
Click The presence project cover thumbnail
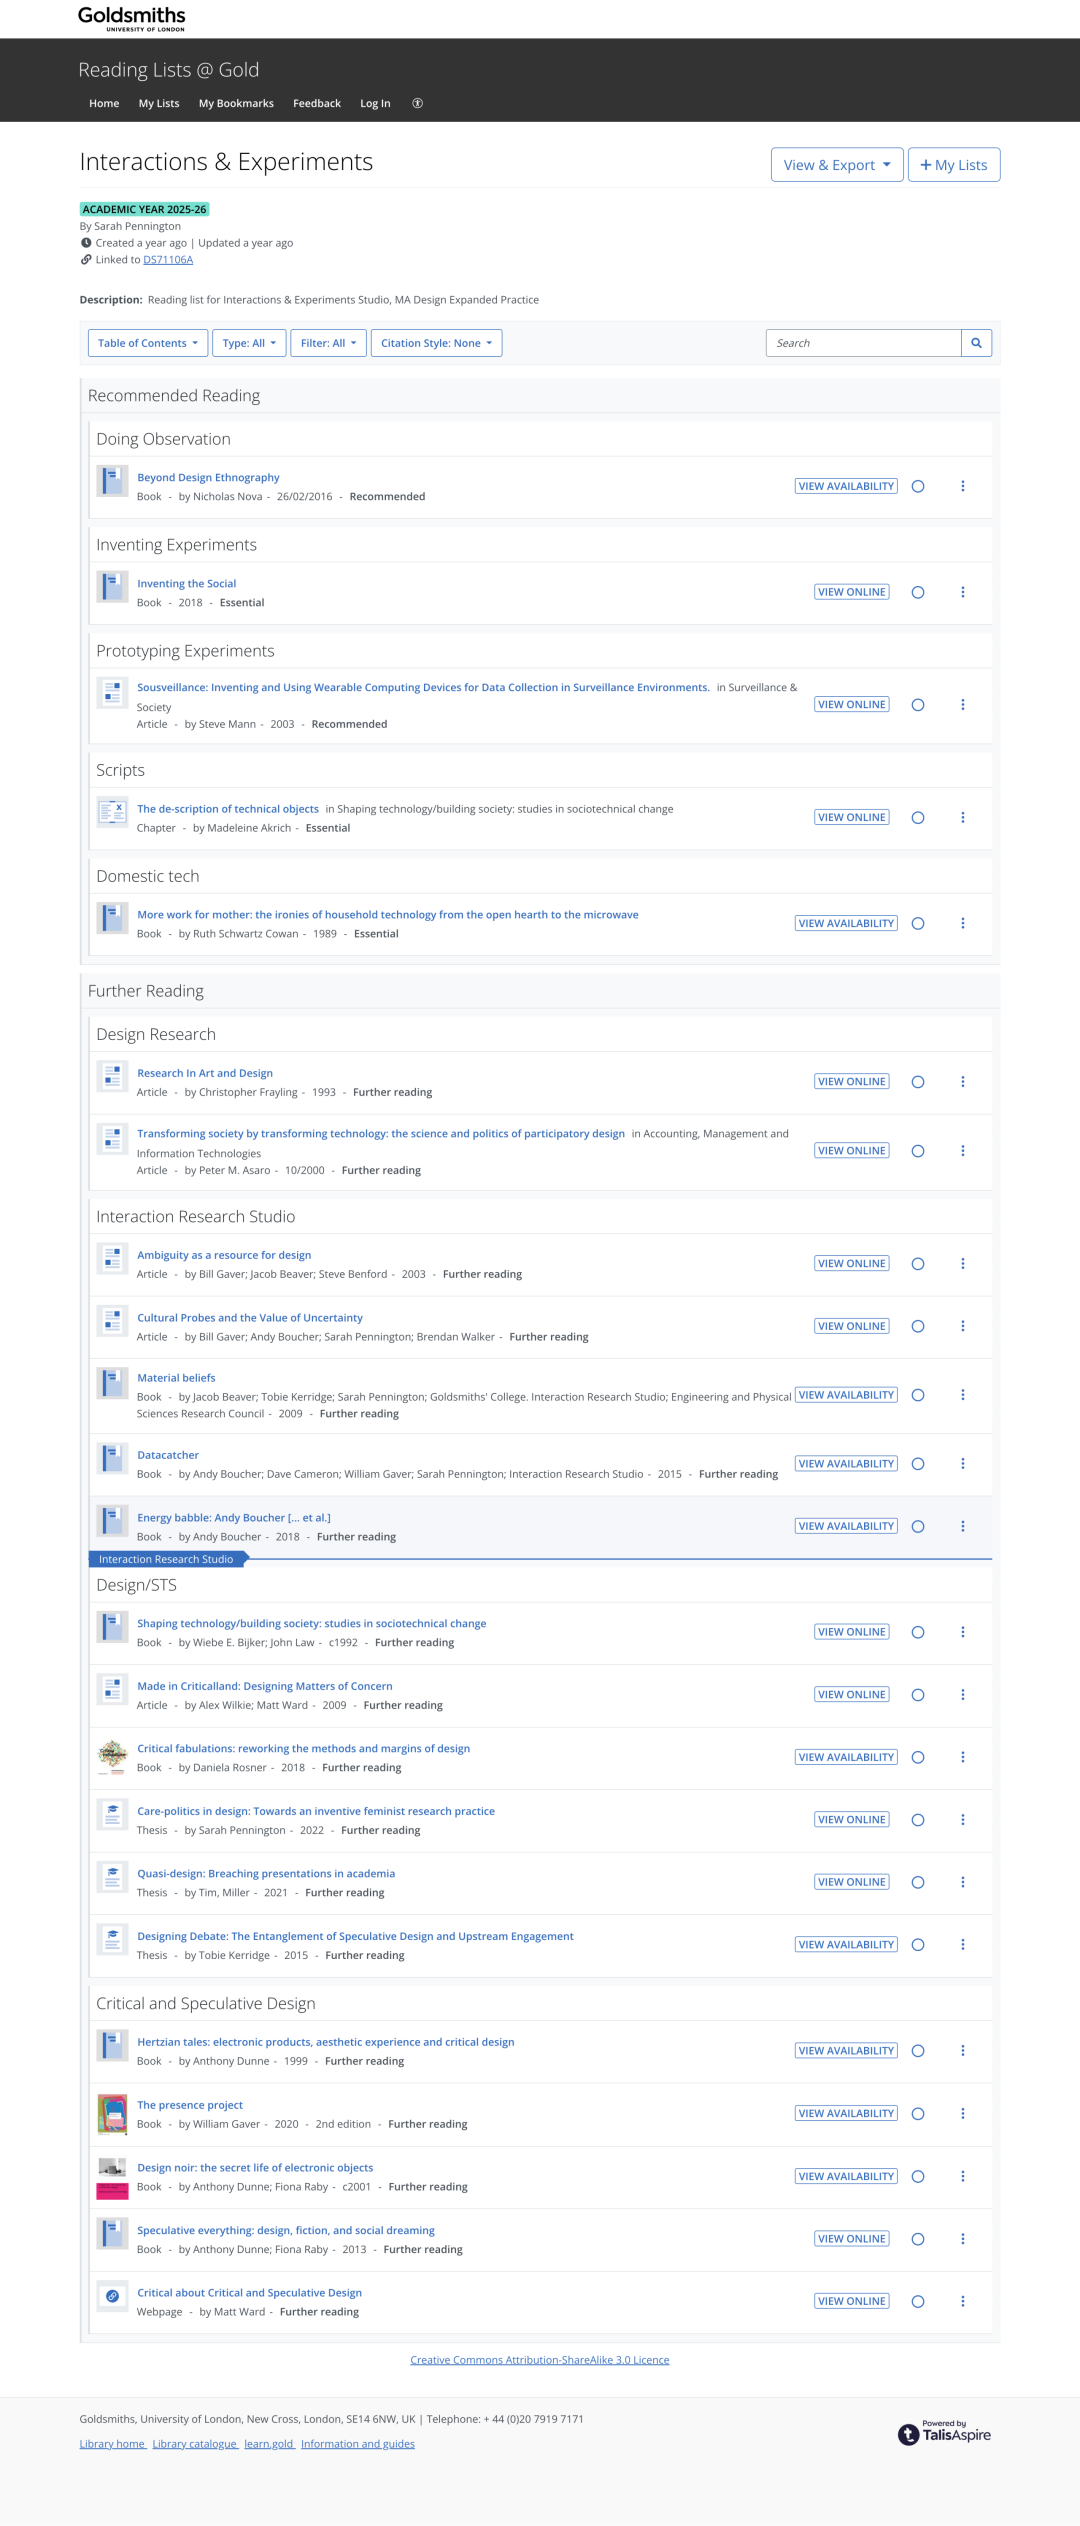113,2113
